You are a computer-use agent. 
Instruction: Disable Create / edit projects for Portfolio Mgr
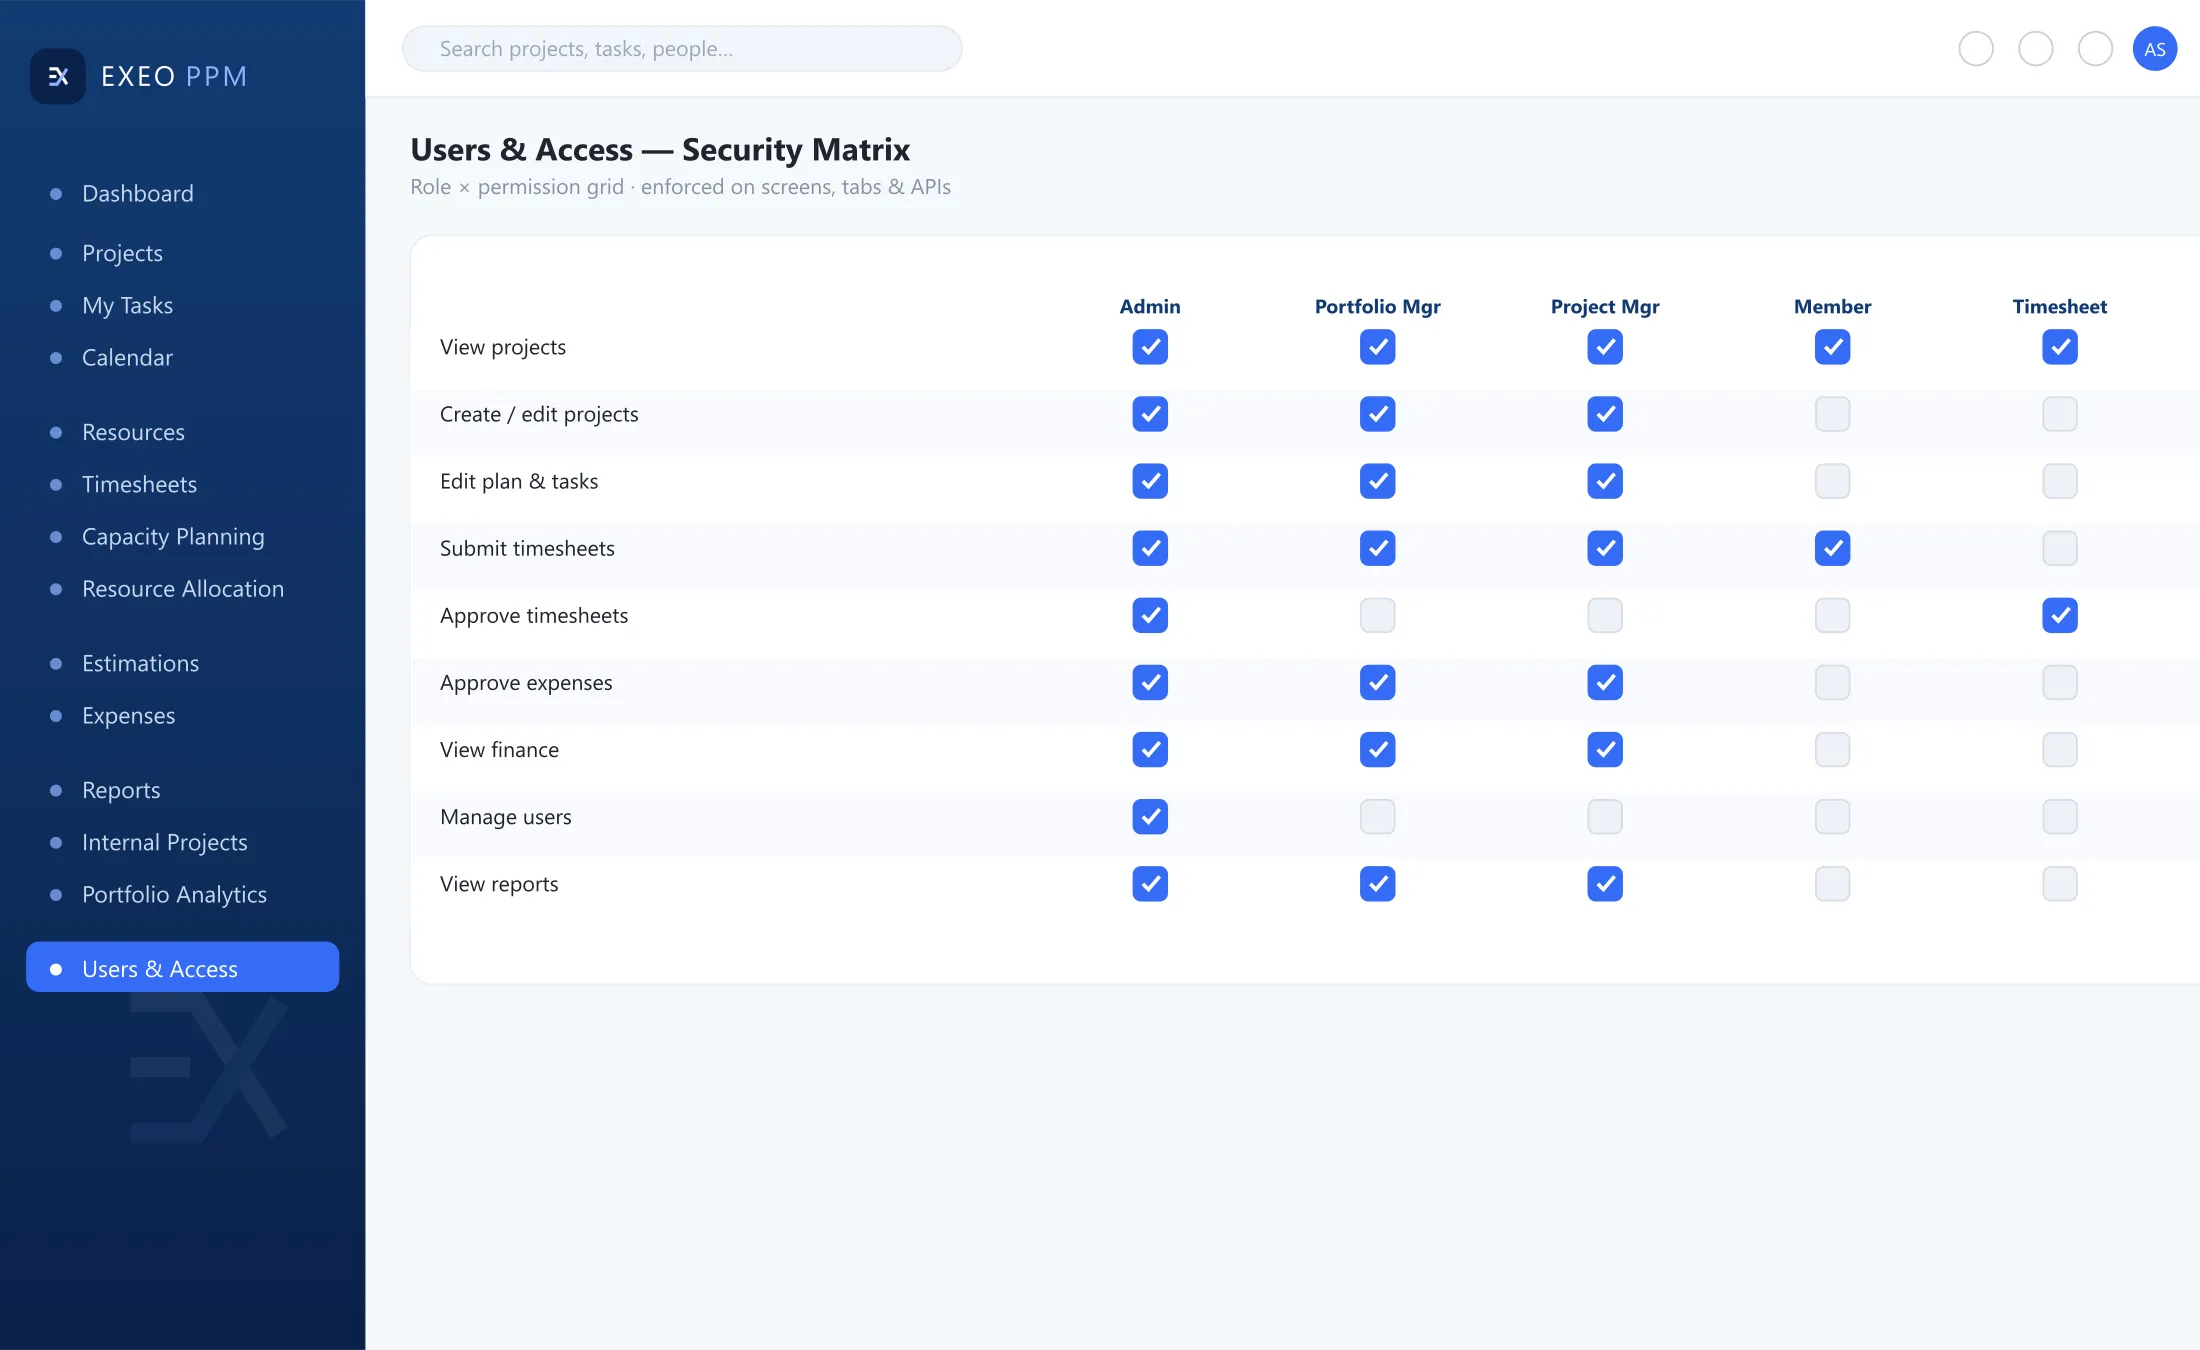pos(1377,414)
